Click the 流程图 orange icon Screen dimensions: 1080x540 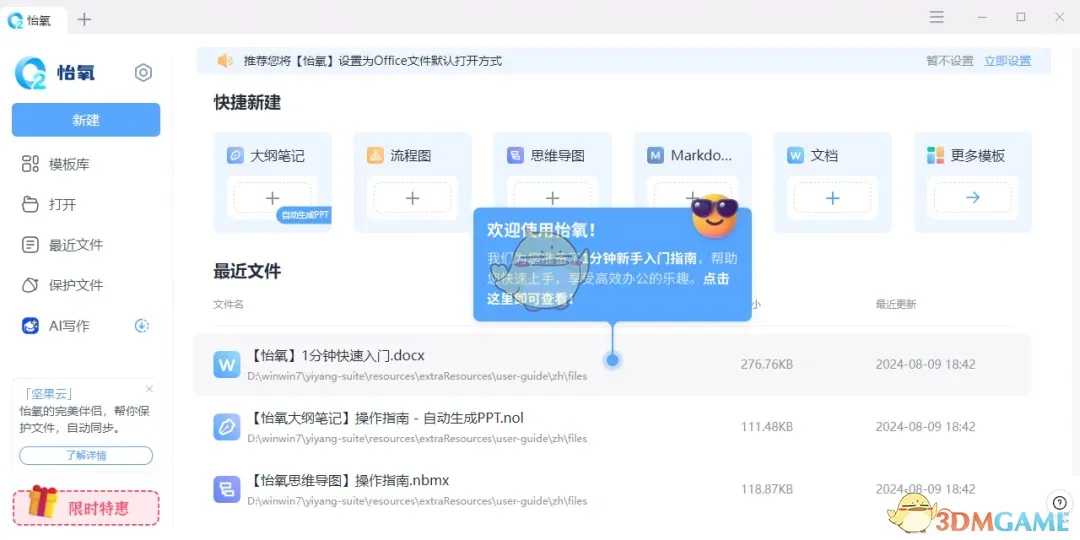[x=375, y=156]
